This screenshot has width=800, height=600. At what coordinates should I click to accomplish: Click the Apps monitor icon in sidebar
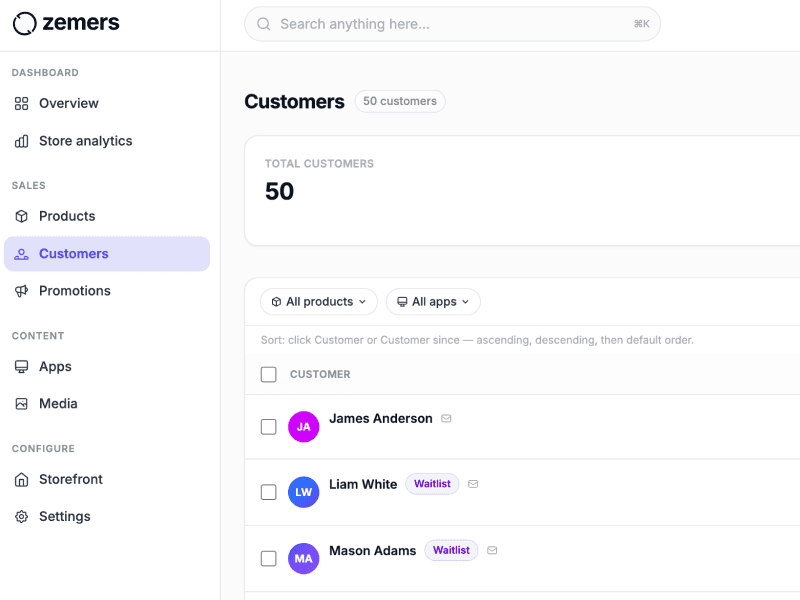click(x=21, y=367)
